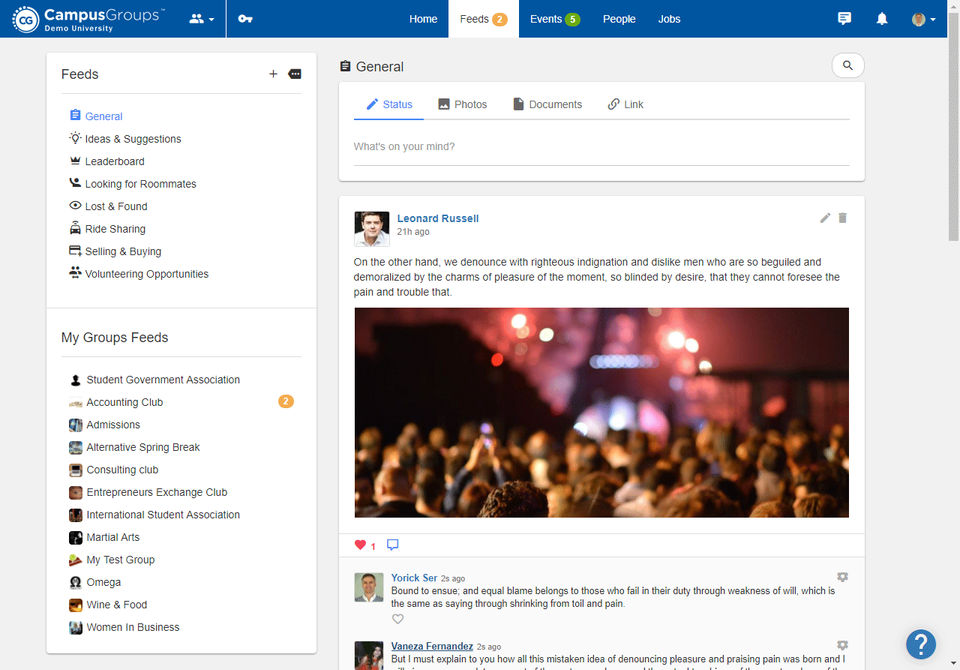
Task: Click Leonard Russell's profile photo
Action: pyautogui.click(x=372, y=228)
